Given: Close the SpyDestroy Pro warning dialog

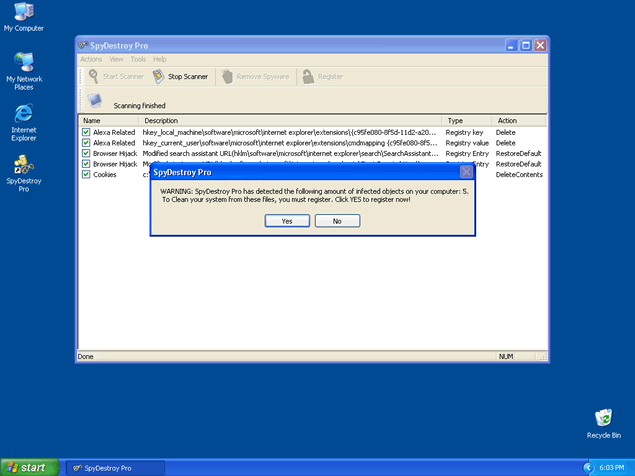Looking at the screenshot, I should click(x=466, y=171).
